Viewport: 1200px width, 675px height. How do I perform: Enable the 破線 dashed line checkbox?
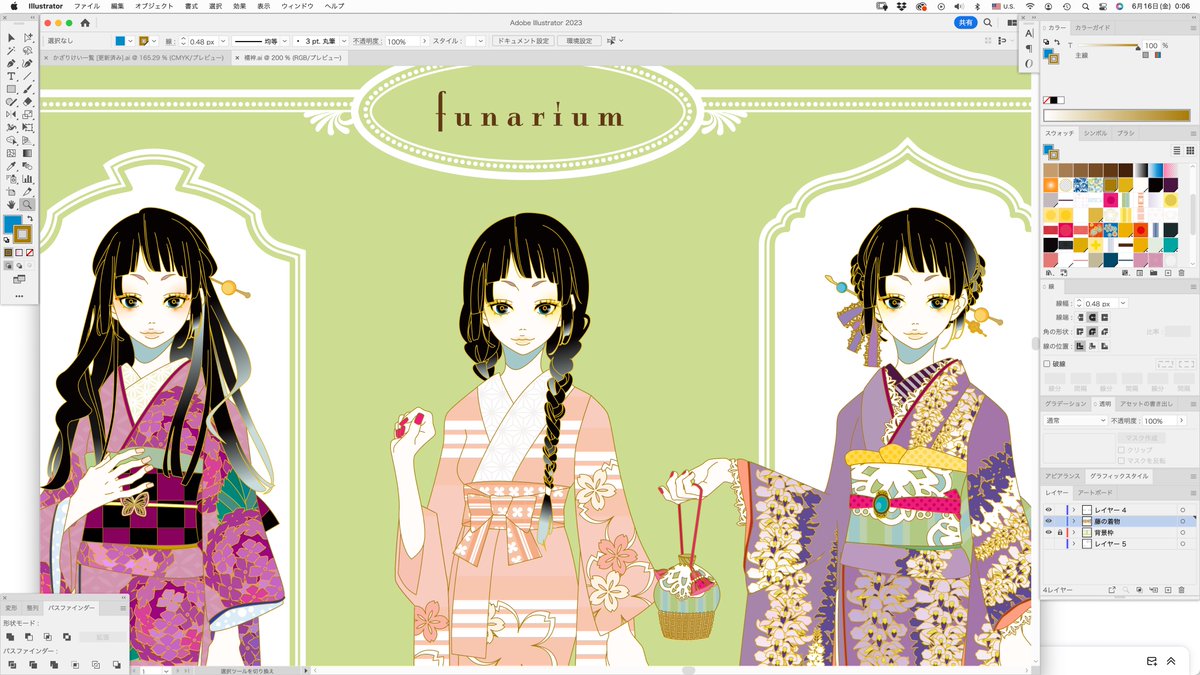[x=1047, y=364]
